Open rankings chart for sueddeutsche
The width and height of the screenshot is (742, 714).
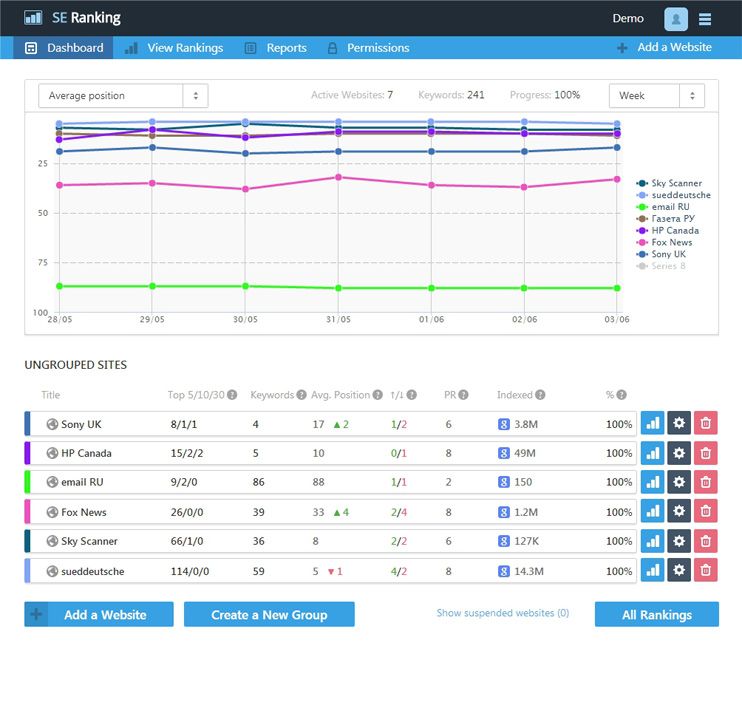pos(653,570)
